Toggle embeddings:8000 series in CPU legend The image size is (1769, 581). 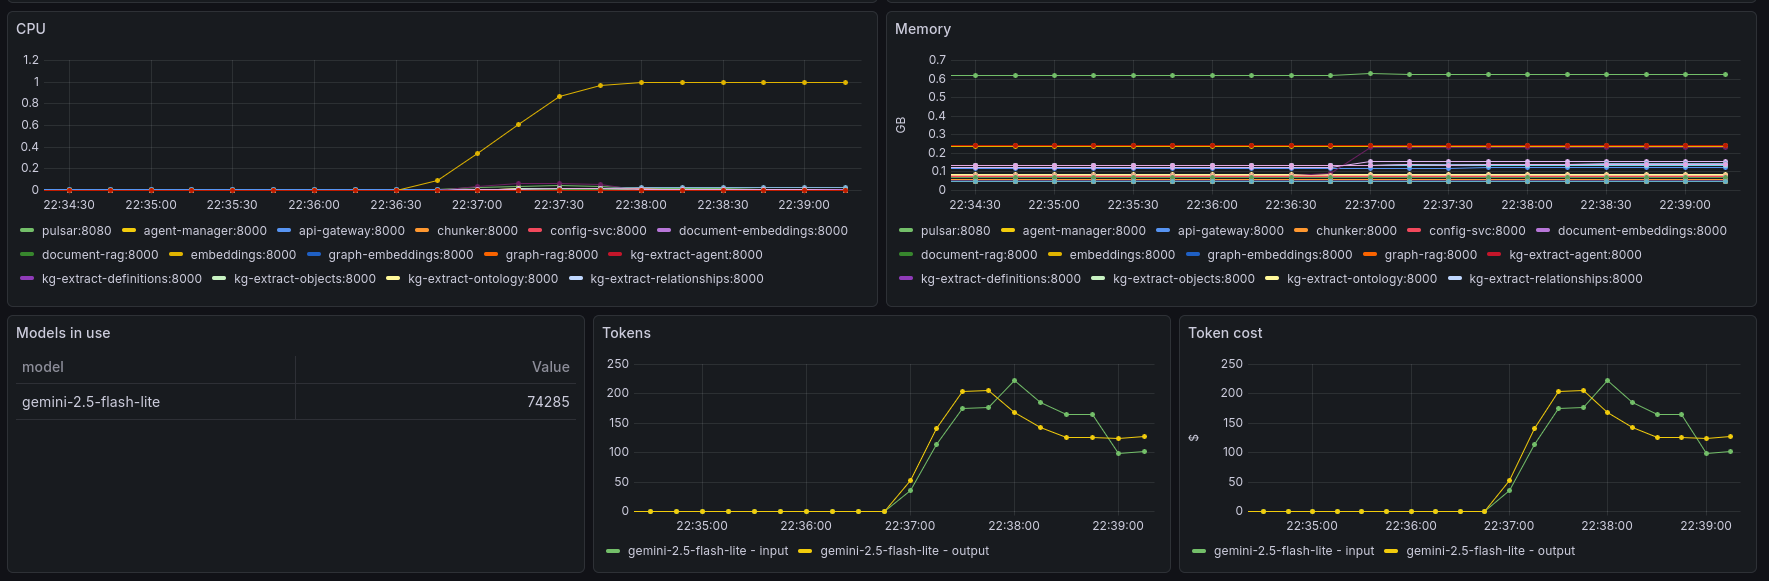coord(243,255)
